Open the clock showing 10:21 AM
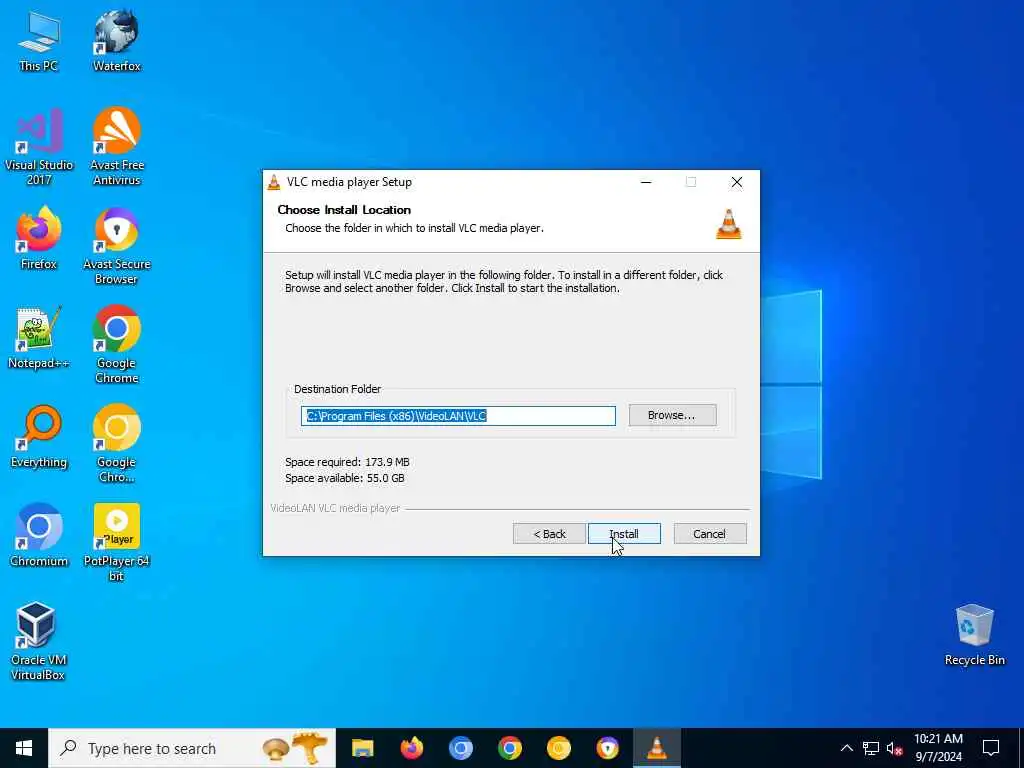The image size is (1024, 768). click(938, 748)
